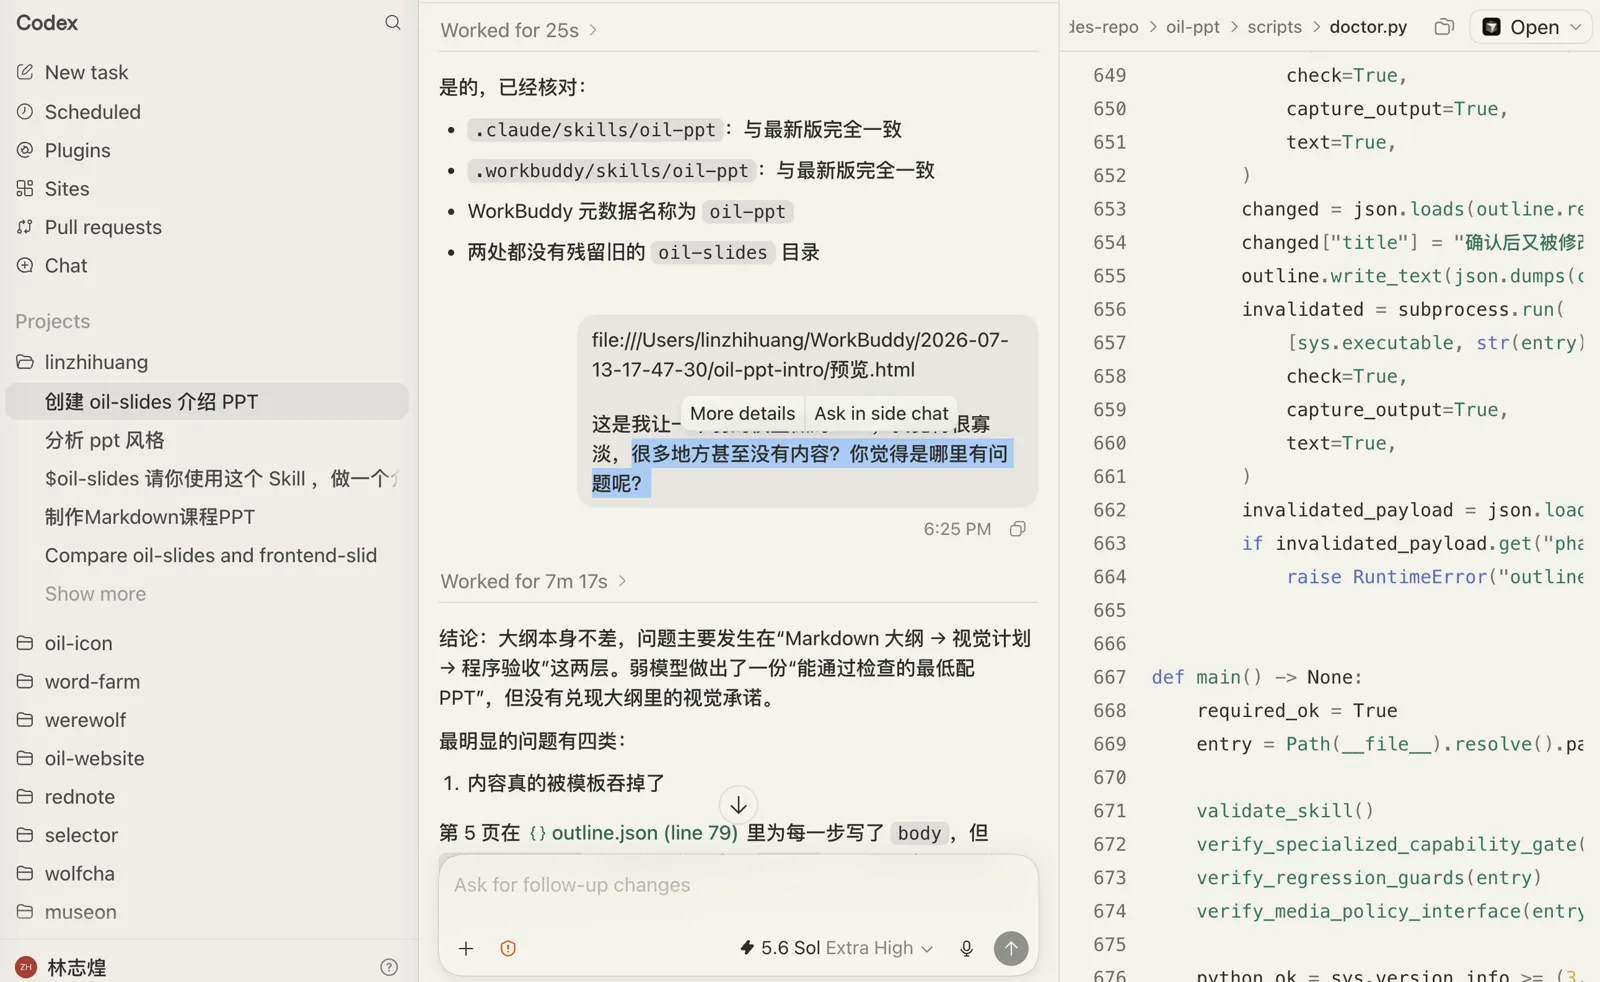Open the Scheduled section
The image size is (1600, 982).
[x=92, y=111]
